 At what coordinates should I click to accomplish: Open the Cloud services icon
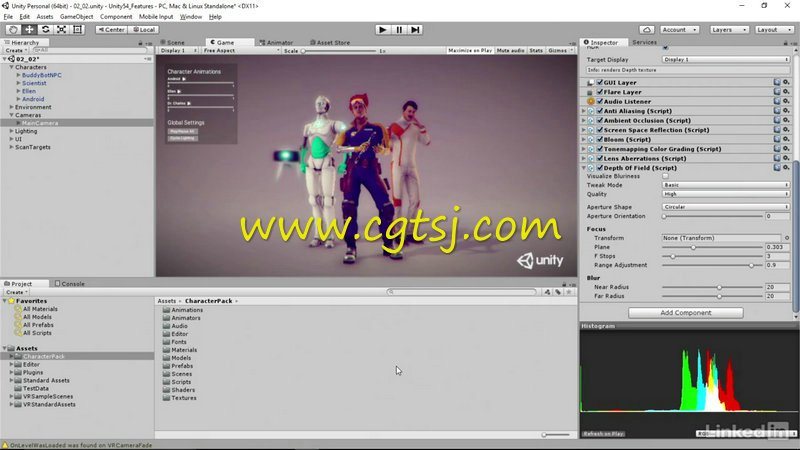[x=646, y=30]
